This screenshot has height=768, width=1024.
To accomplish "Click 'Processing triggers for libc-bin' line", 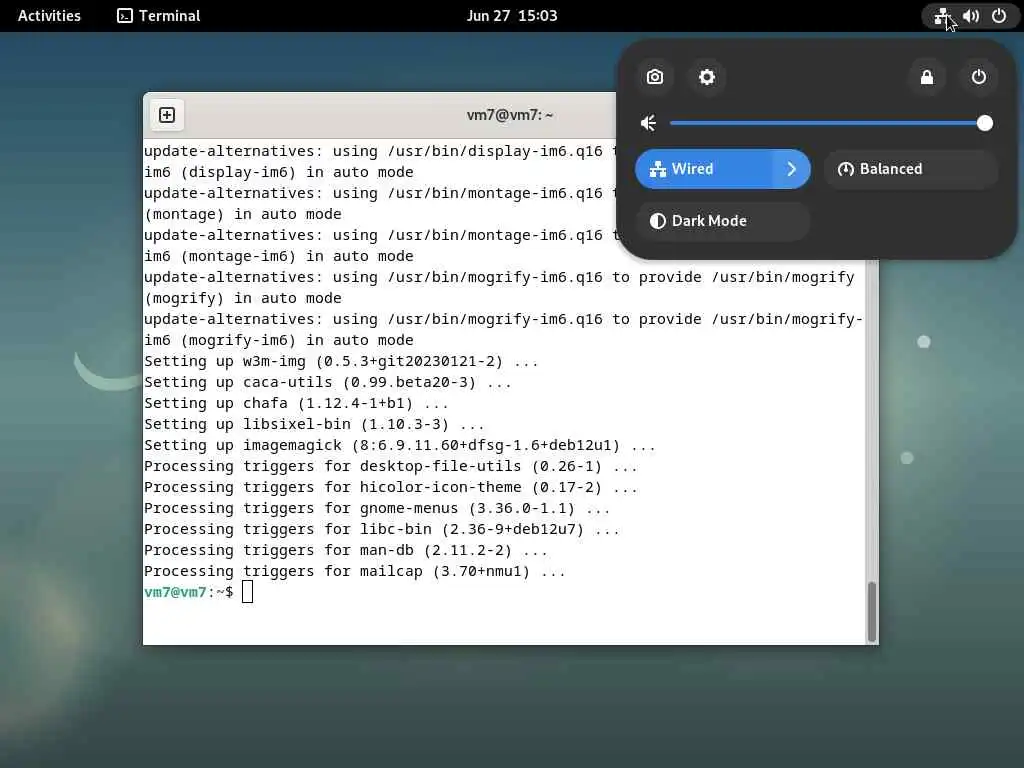I will click(x=381, y=529).
